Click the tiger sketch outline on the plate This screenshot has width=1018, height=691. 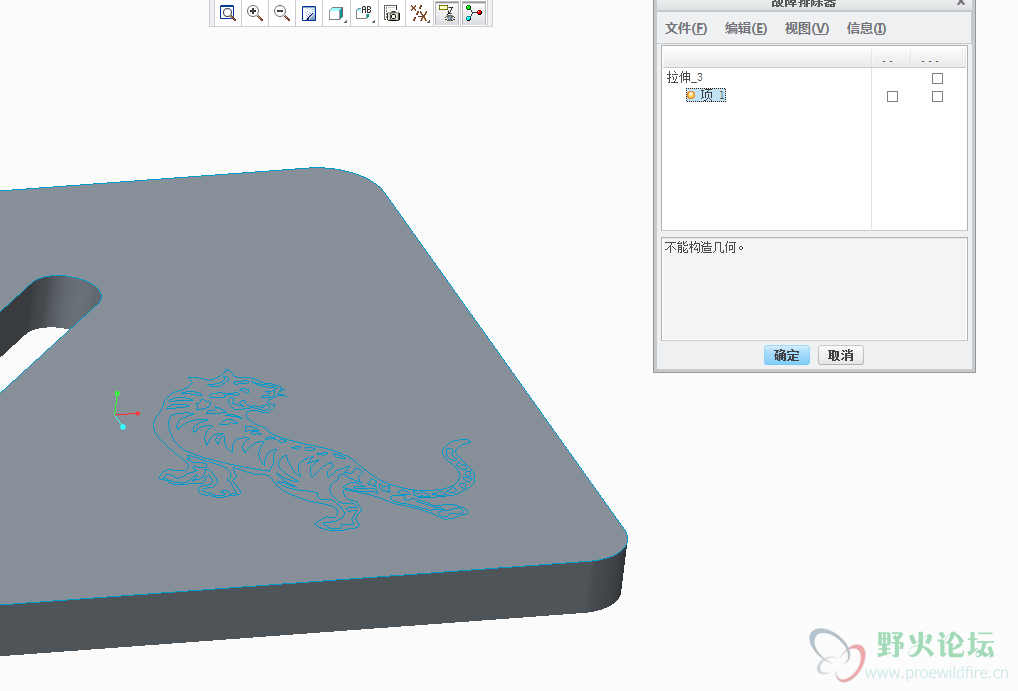point(314,450)
